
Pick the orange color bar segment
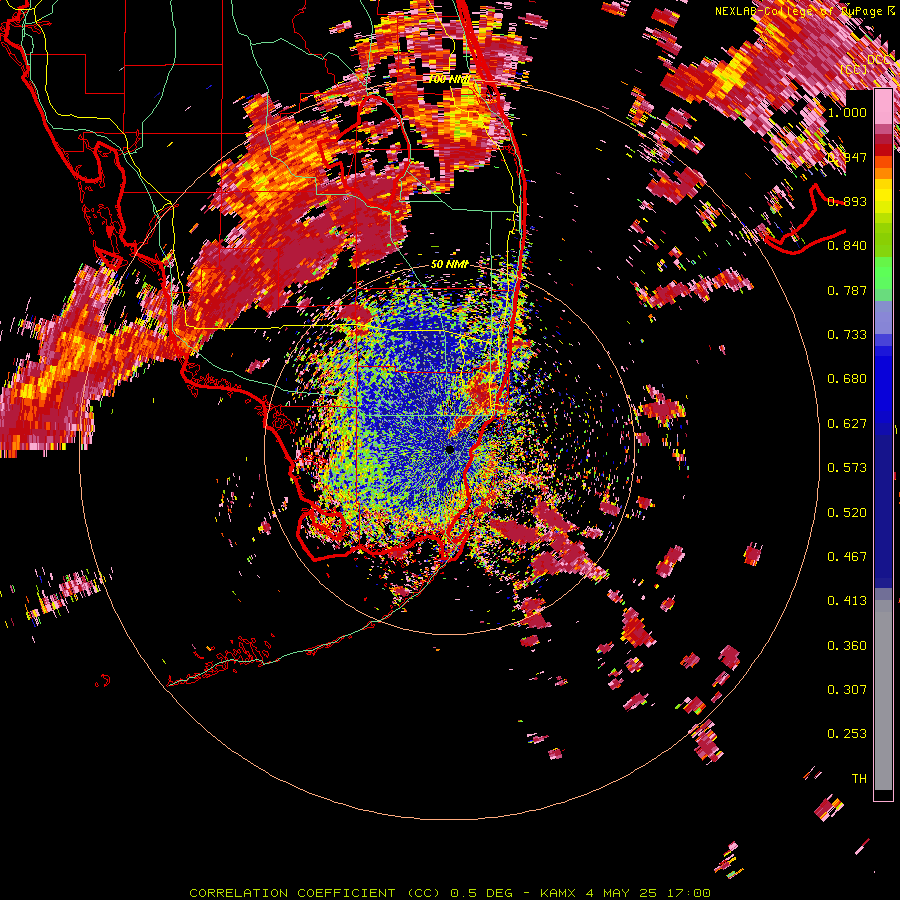tap(883, 173)
